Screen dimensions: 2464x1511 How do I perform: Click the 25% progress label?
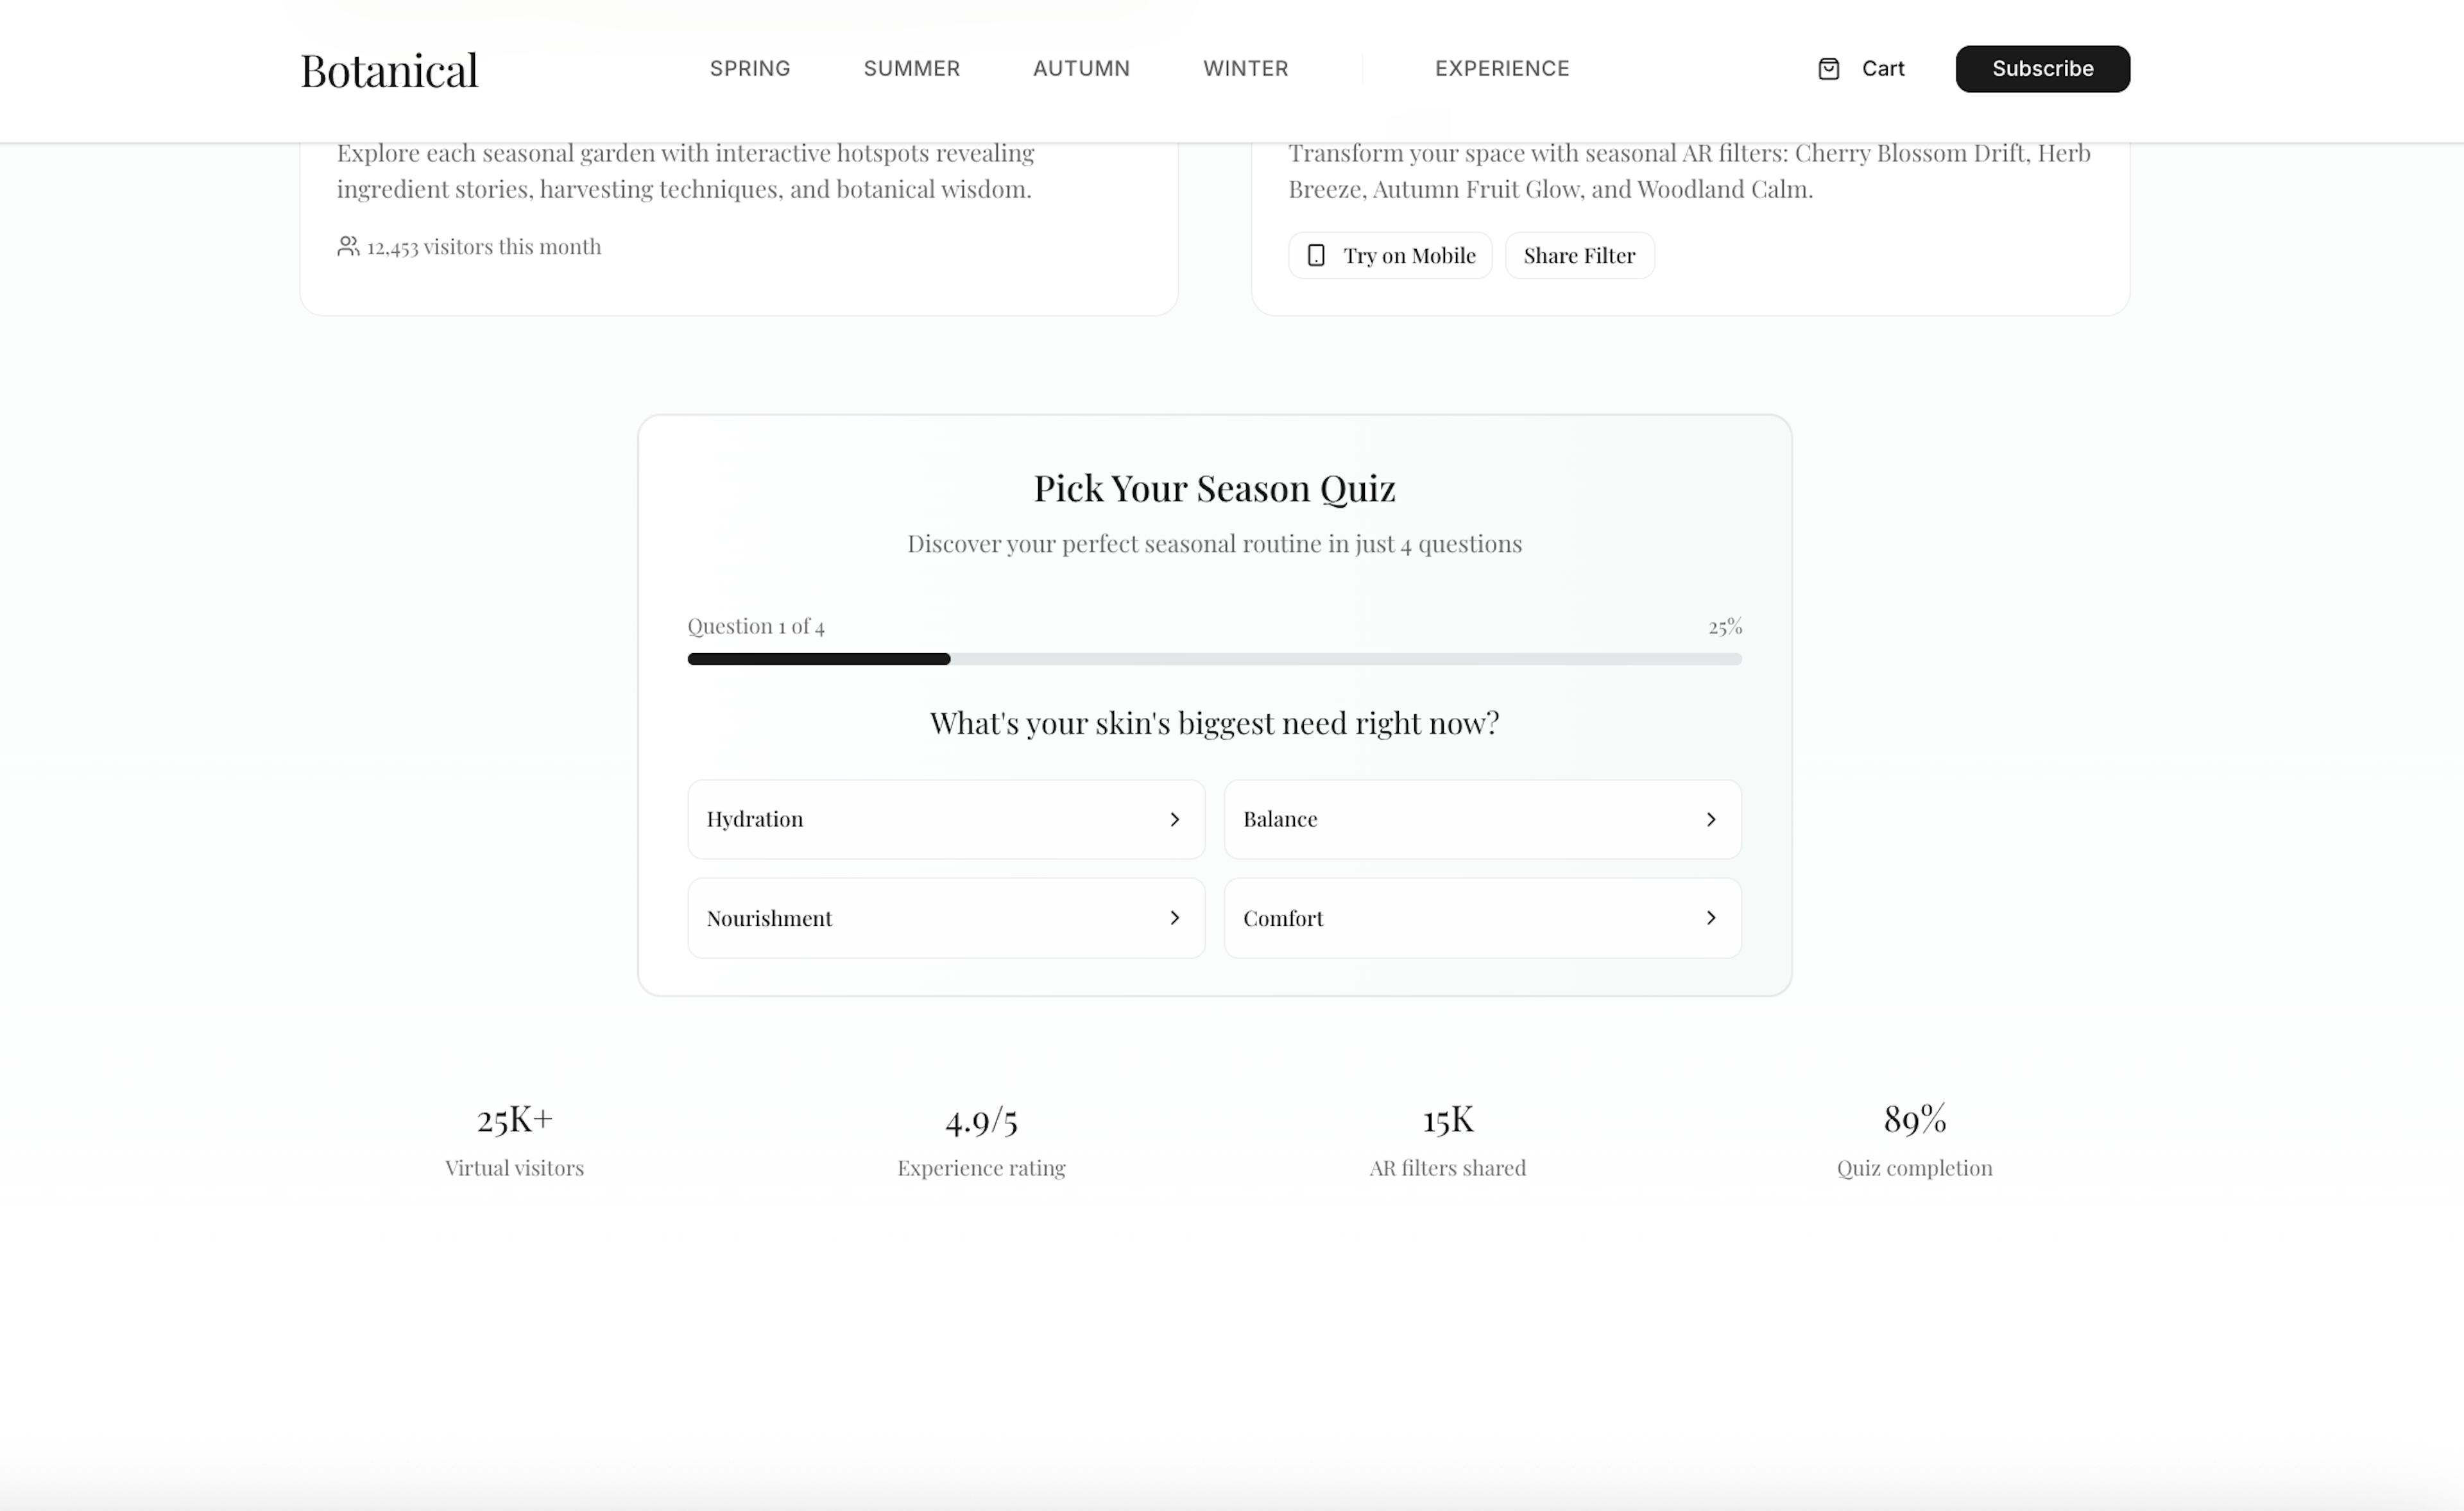pyautogui.click(x=1725, y=627)
